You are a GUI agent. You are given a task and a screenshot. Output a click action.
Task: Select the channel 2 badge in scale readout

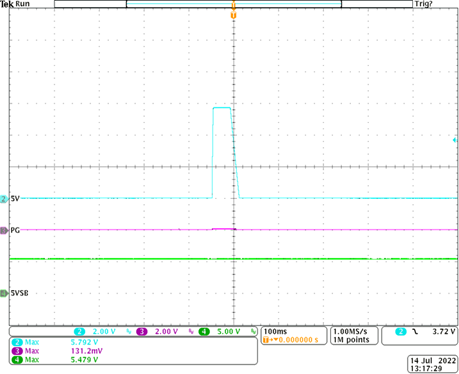click(79, 332)
